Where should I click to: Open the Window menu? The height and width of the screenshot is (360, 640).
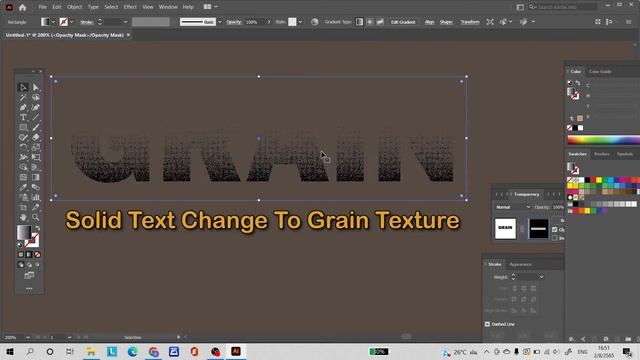pos(168,7)
